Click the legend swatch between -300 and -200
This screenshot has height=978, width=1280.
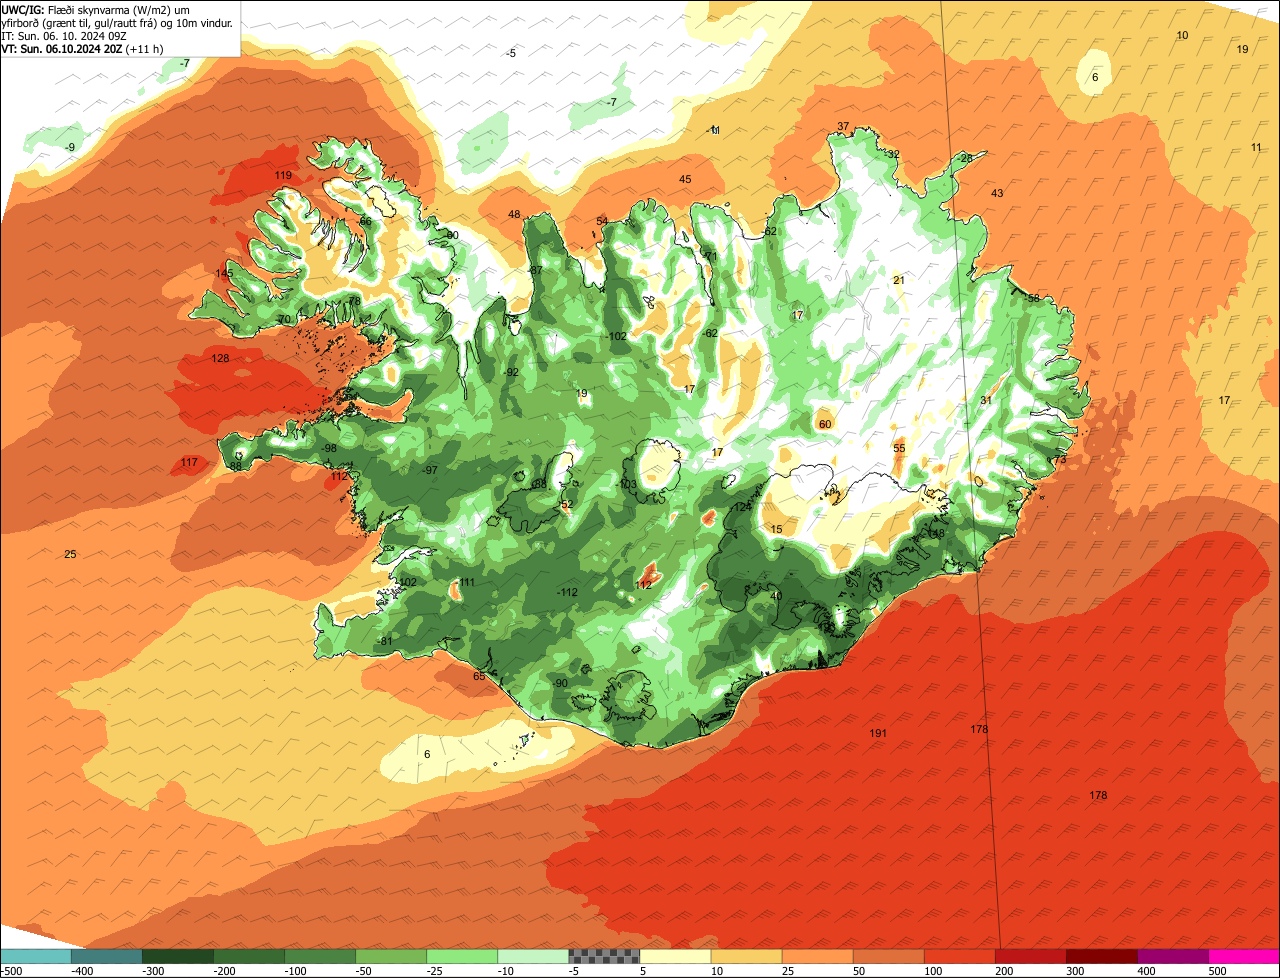point(178,956)
